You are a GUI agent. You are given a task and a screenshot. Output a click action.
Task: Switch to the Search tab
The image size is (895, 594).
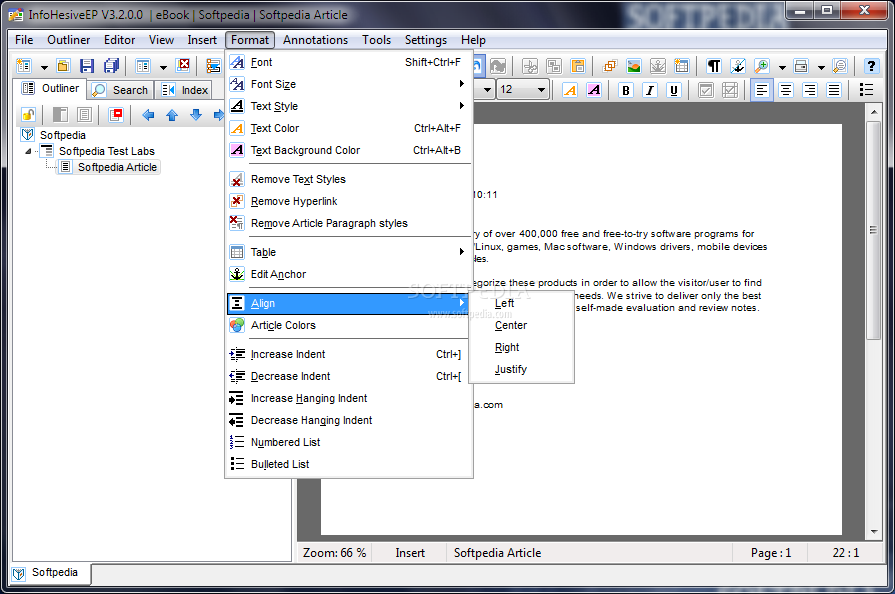tap(120, 90)
